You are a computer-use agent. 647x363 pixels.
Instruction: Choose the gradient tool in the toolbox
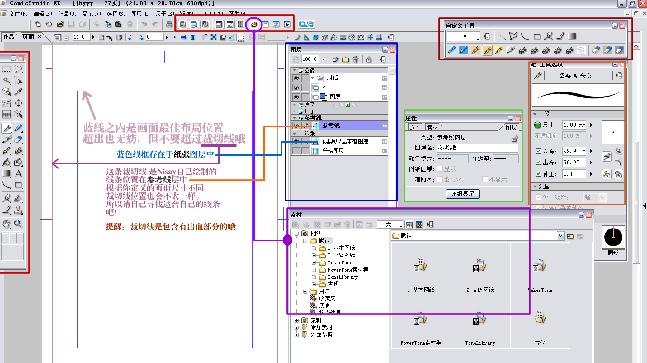pos(7,173)
